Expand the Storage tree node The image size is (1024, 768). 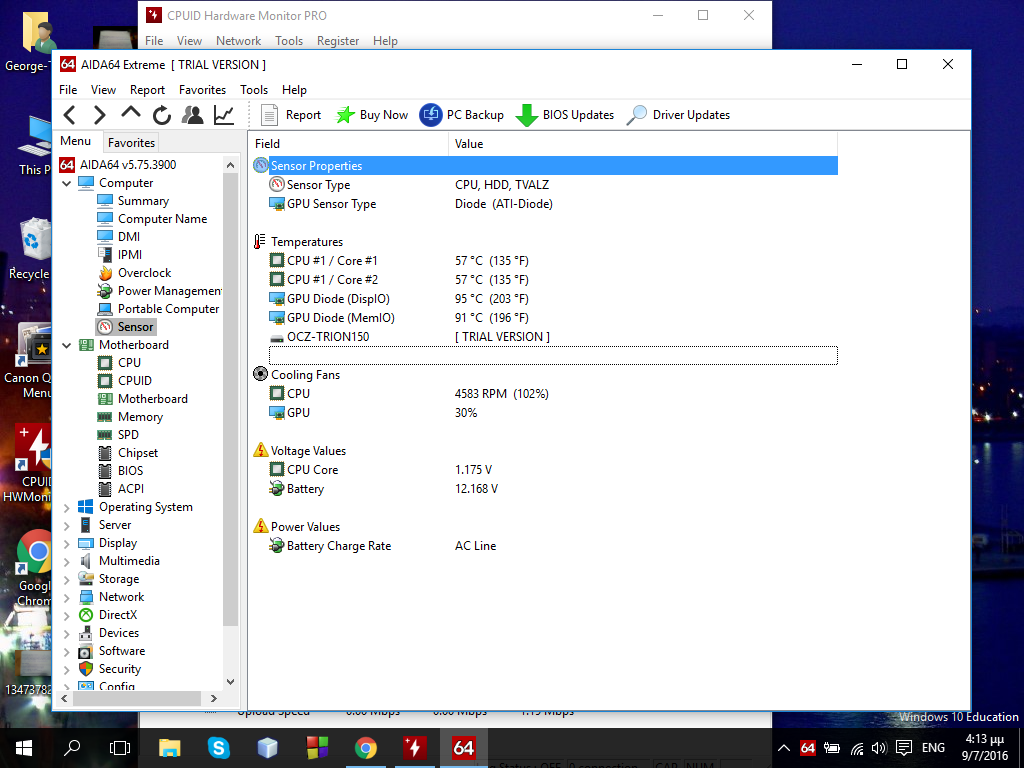click(67, 579)
